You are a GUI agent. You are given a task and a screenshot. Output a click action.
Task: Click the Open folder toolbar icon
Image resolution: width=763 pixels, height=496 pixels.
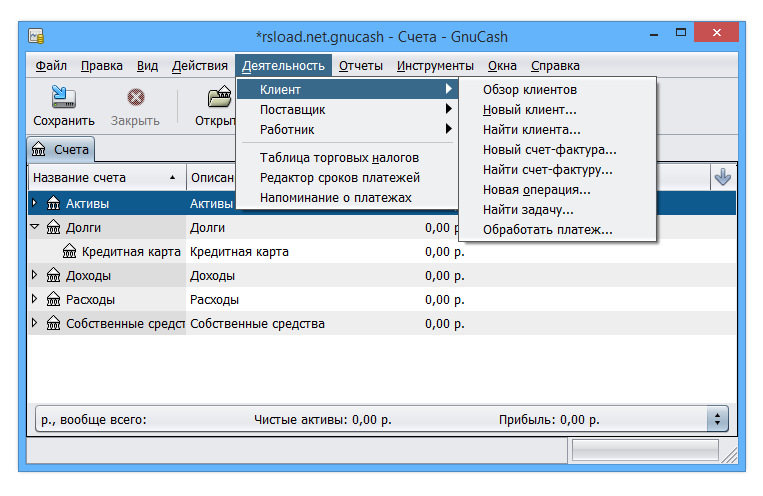click(x=219, y=96)
